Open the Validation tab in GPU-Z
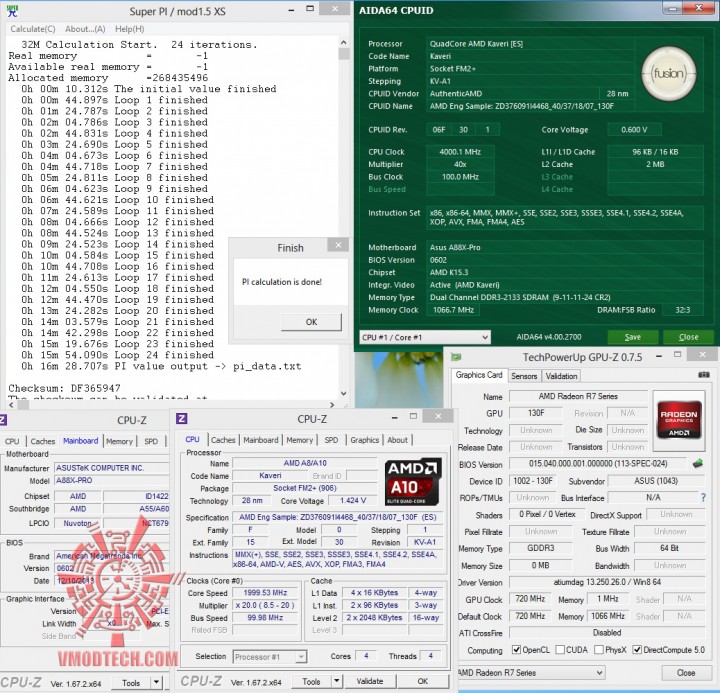Viewport: 720px width, 693px height. (561, 376)
